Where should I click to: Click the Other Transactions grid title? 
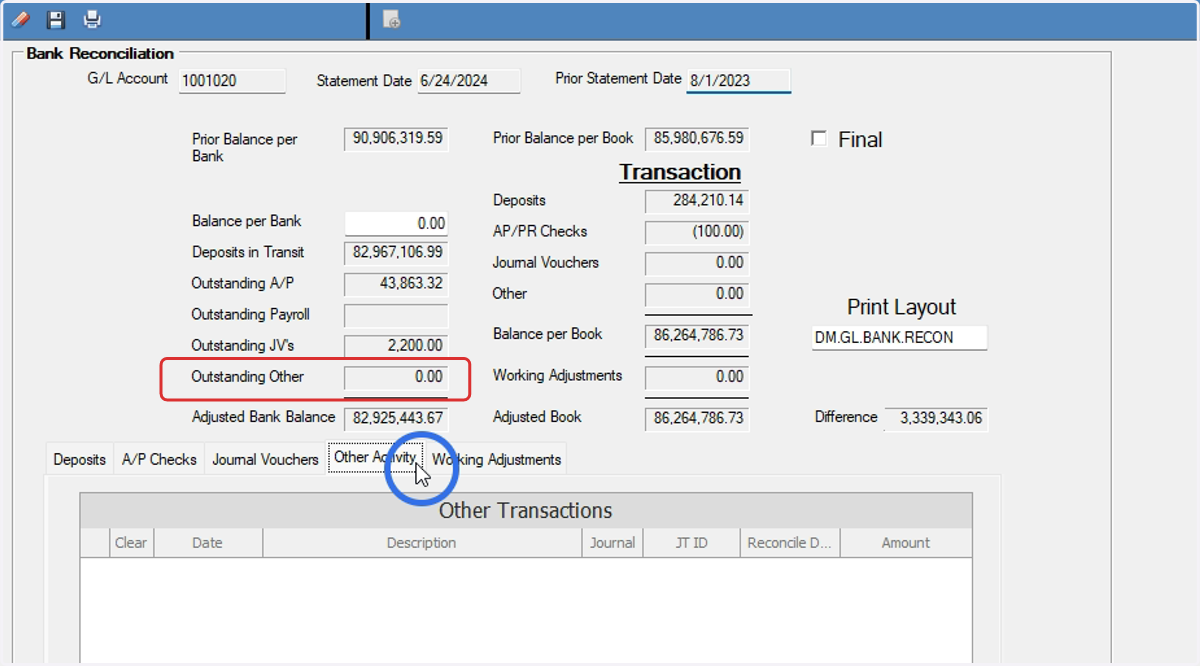526,511
